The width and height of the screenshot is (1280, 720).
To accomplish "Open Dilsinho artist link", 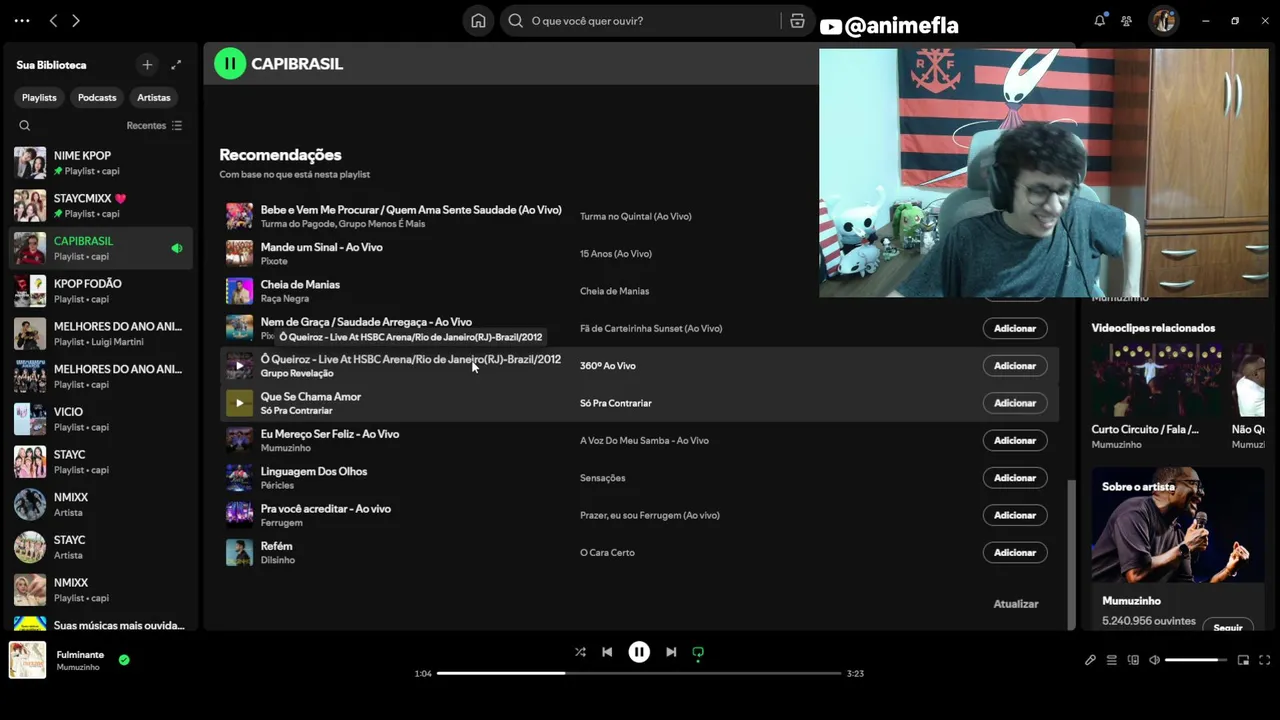I will click(278, 560).
